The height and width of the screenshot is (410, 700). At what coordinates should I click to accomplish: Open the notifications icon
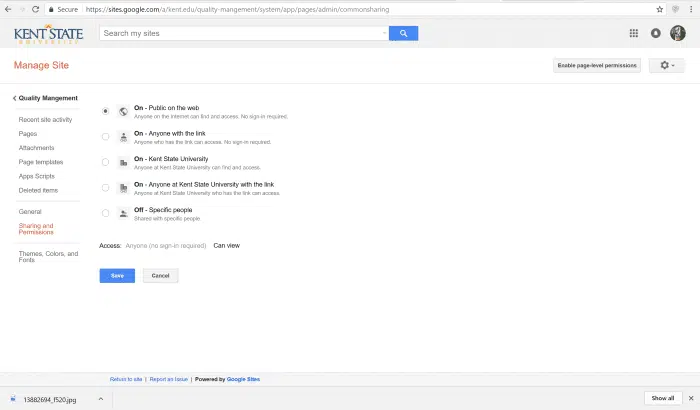(655, 33)
